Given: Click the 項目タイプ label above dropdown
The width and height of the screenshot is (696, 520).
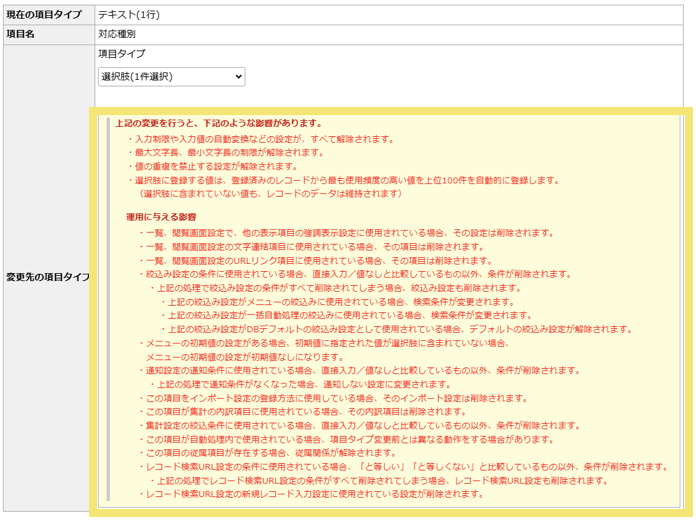Looking at the screenshot, I should point(121,53).
